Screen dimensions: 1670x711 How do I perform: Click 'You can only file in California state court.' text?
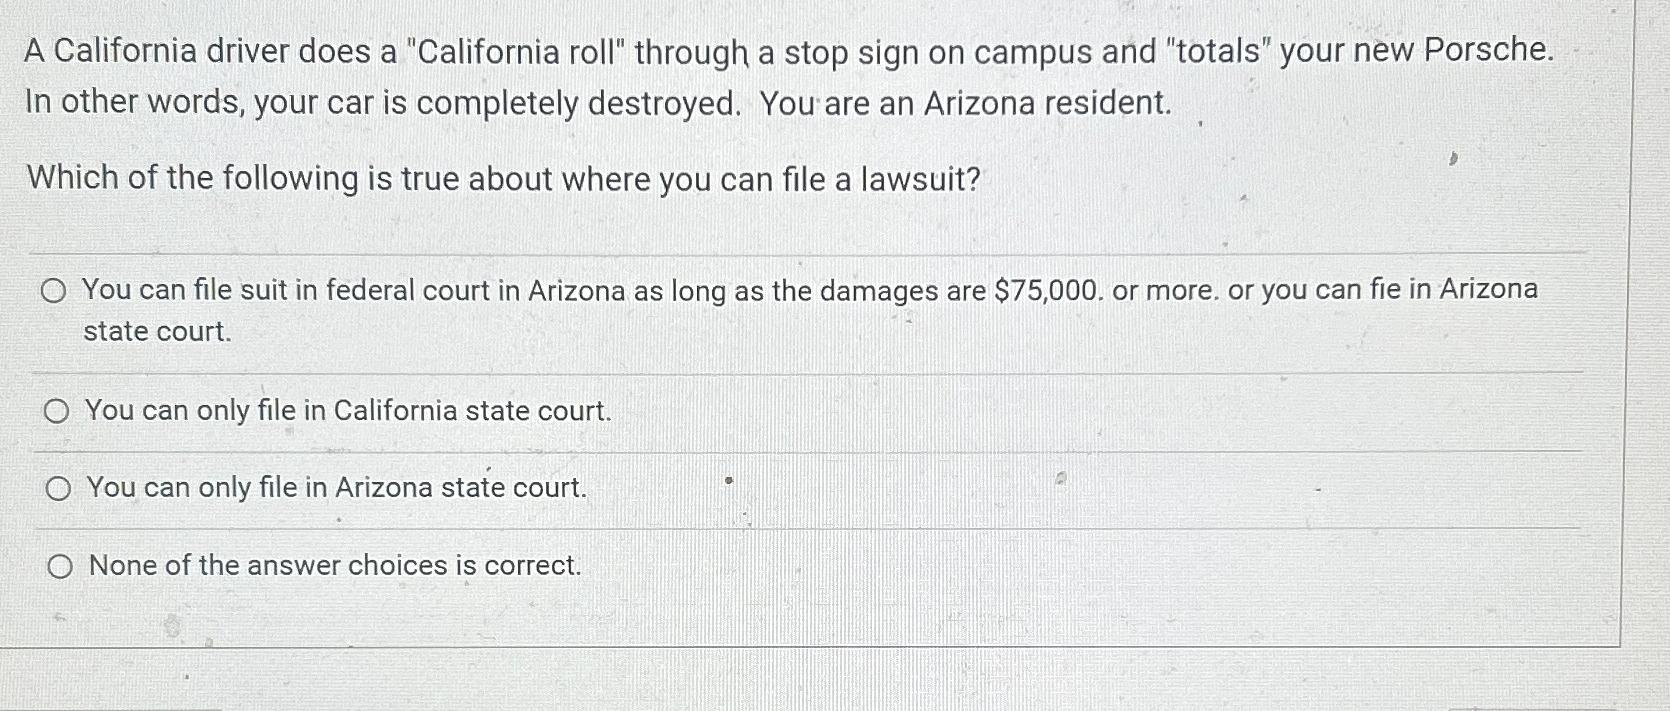(x=348, y=411)
